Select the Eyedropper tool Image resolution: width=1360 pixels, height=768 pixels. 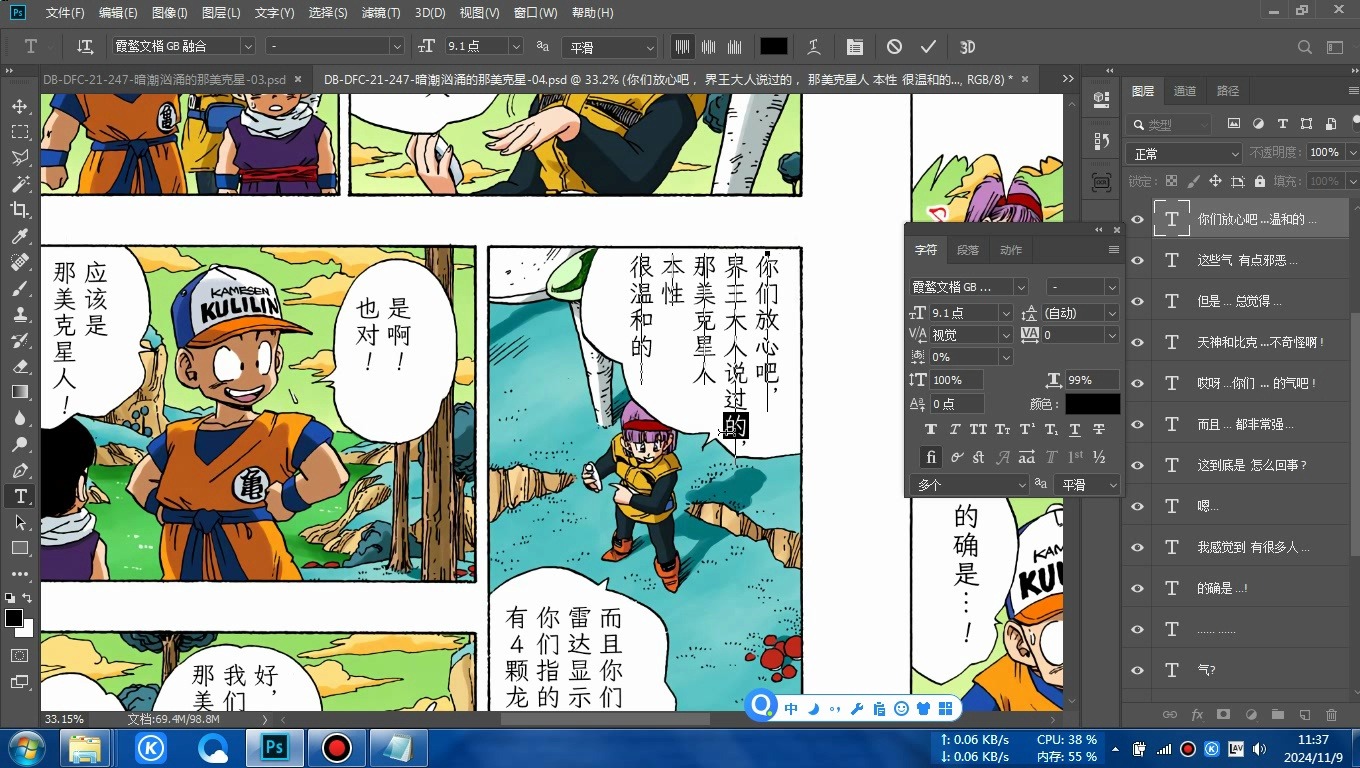(19, 236)
